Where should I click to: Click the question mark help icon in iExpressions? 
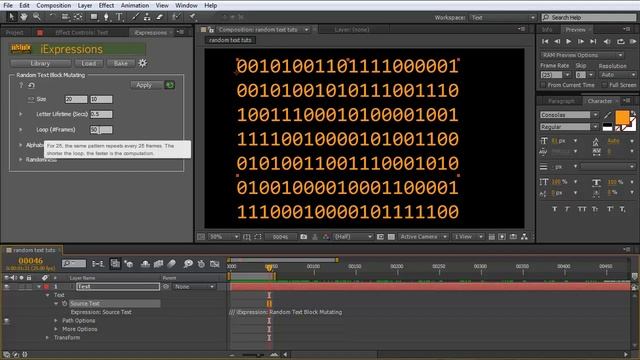pyautogui.click(x=21, y=85)
